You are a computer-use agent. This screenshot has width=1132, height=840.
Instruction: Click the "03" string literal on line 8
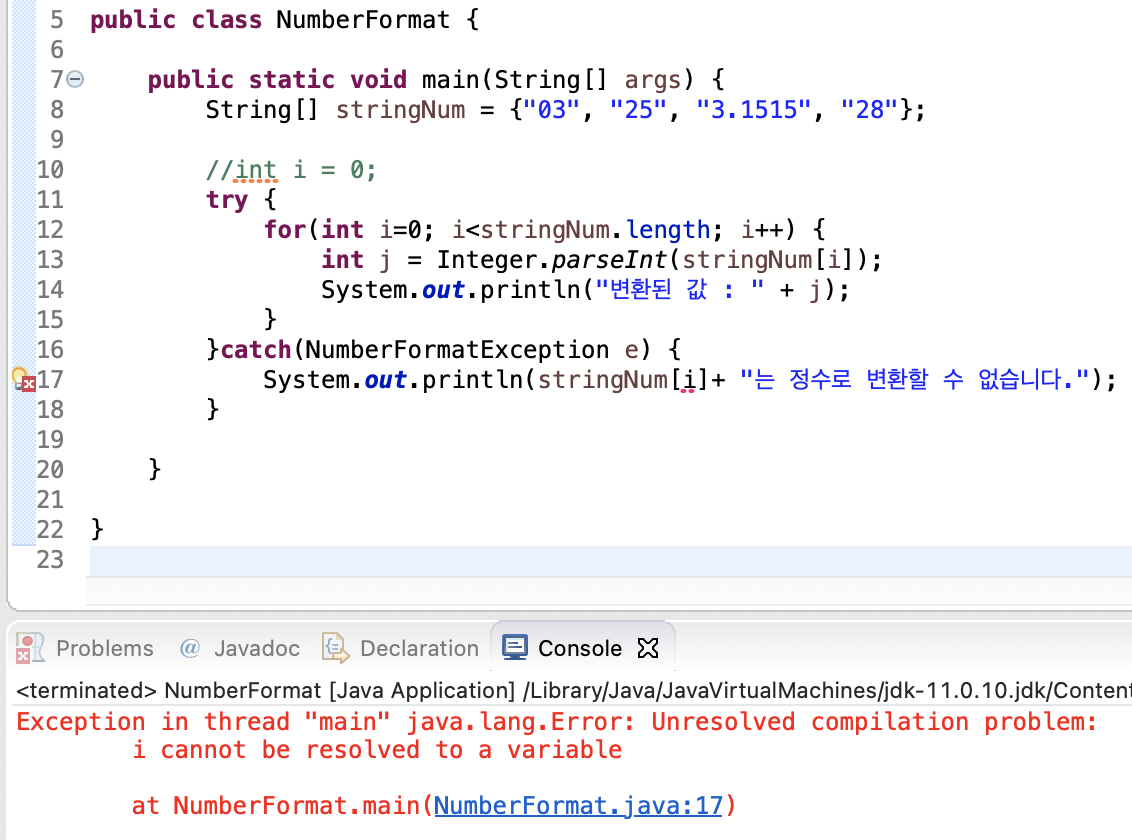coord(552,110)
